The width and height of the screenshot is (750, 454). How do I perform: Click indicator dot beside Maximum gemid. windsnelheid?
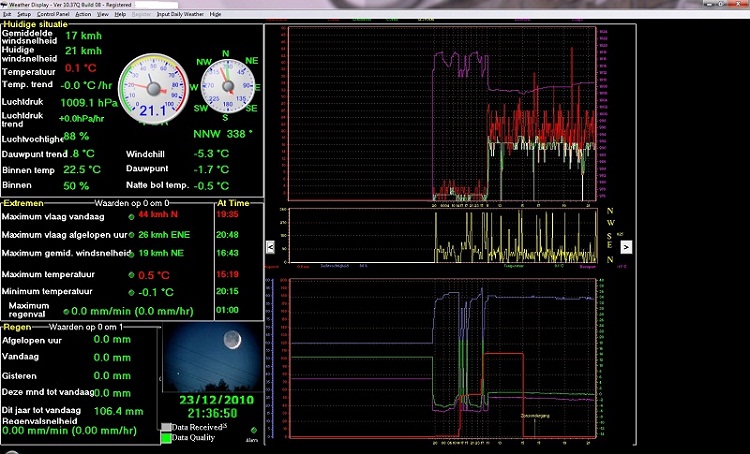[x=132, y=254]
